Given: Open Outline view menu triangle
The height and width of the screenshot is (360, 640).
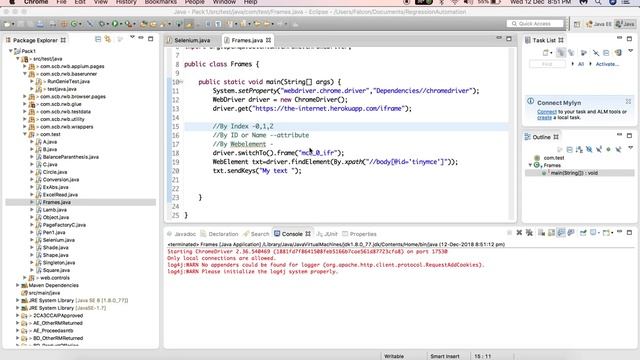Looking at the screenshot, I should tap(631, 147).
